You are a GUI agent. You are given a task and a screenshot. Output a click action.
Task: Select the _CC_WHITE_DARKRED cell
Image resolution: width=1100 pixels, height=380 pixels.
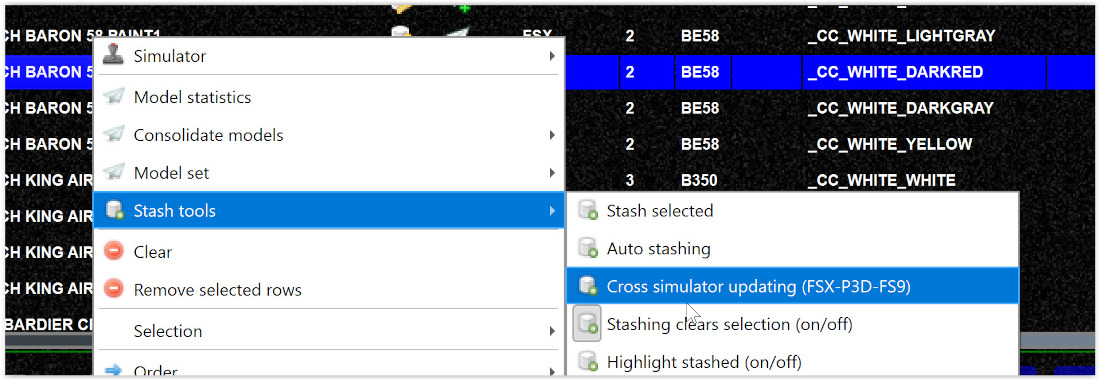click(895, 72)
